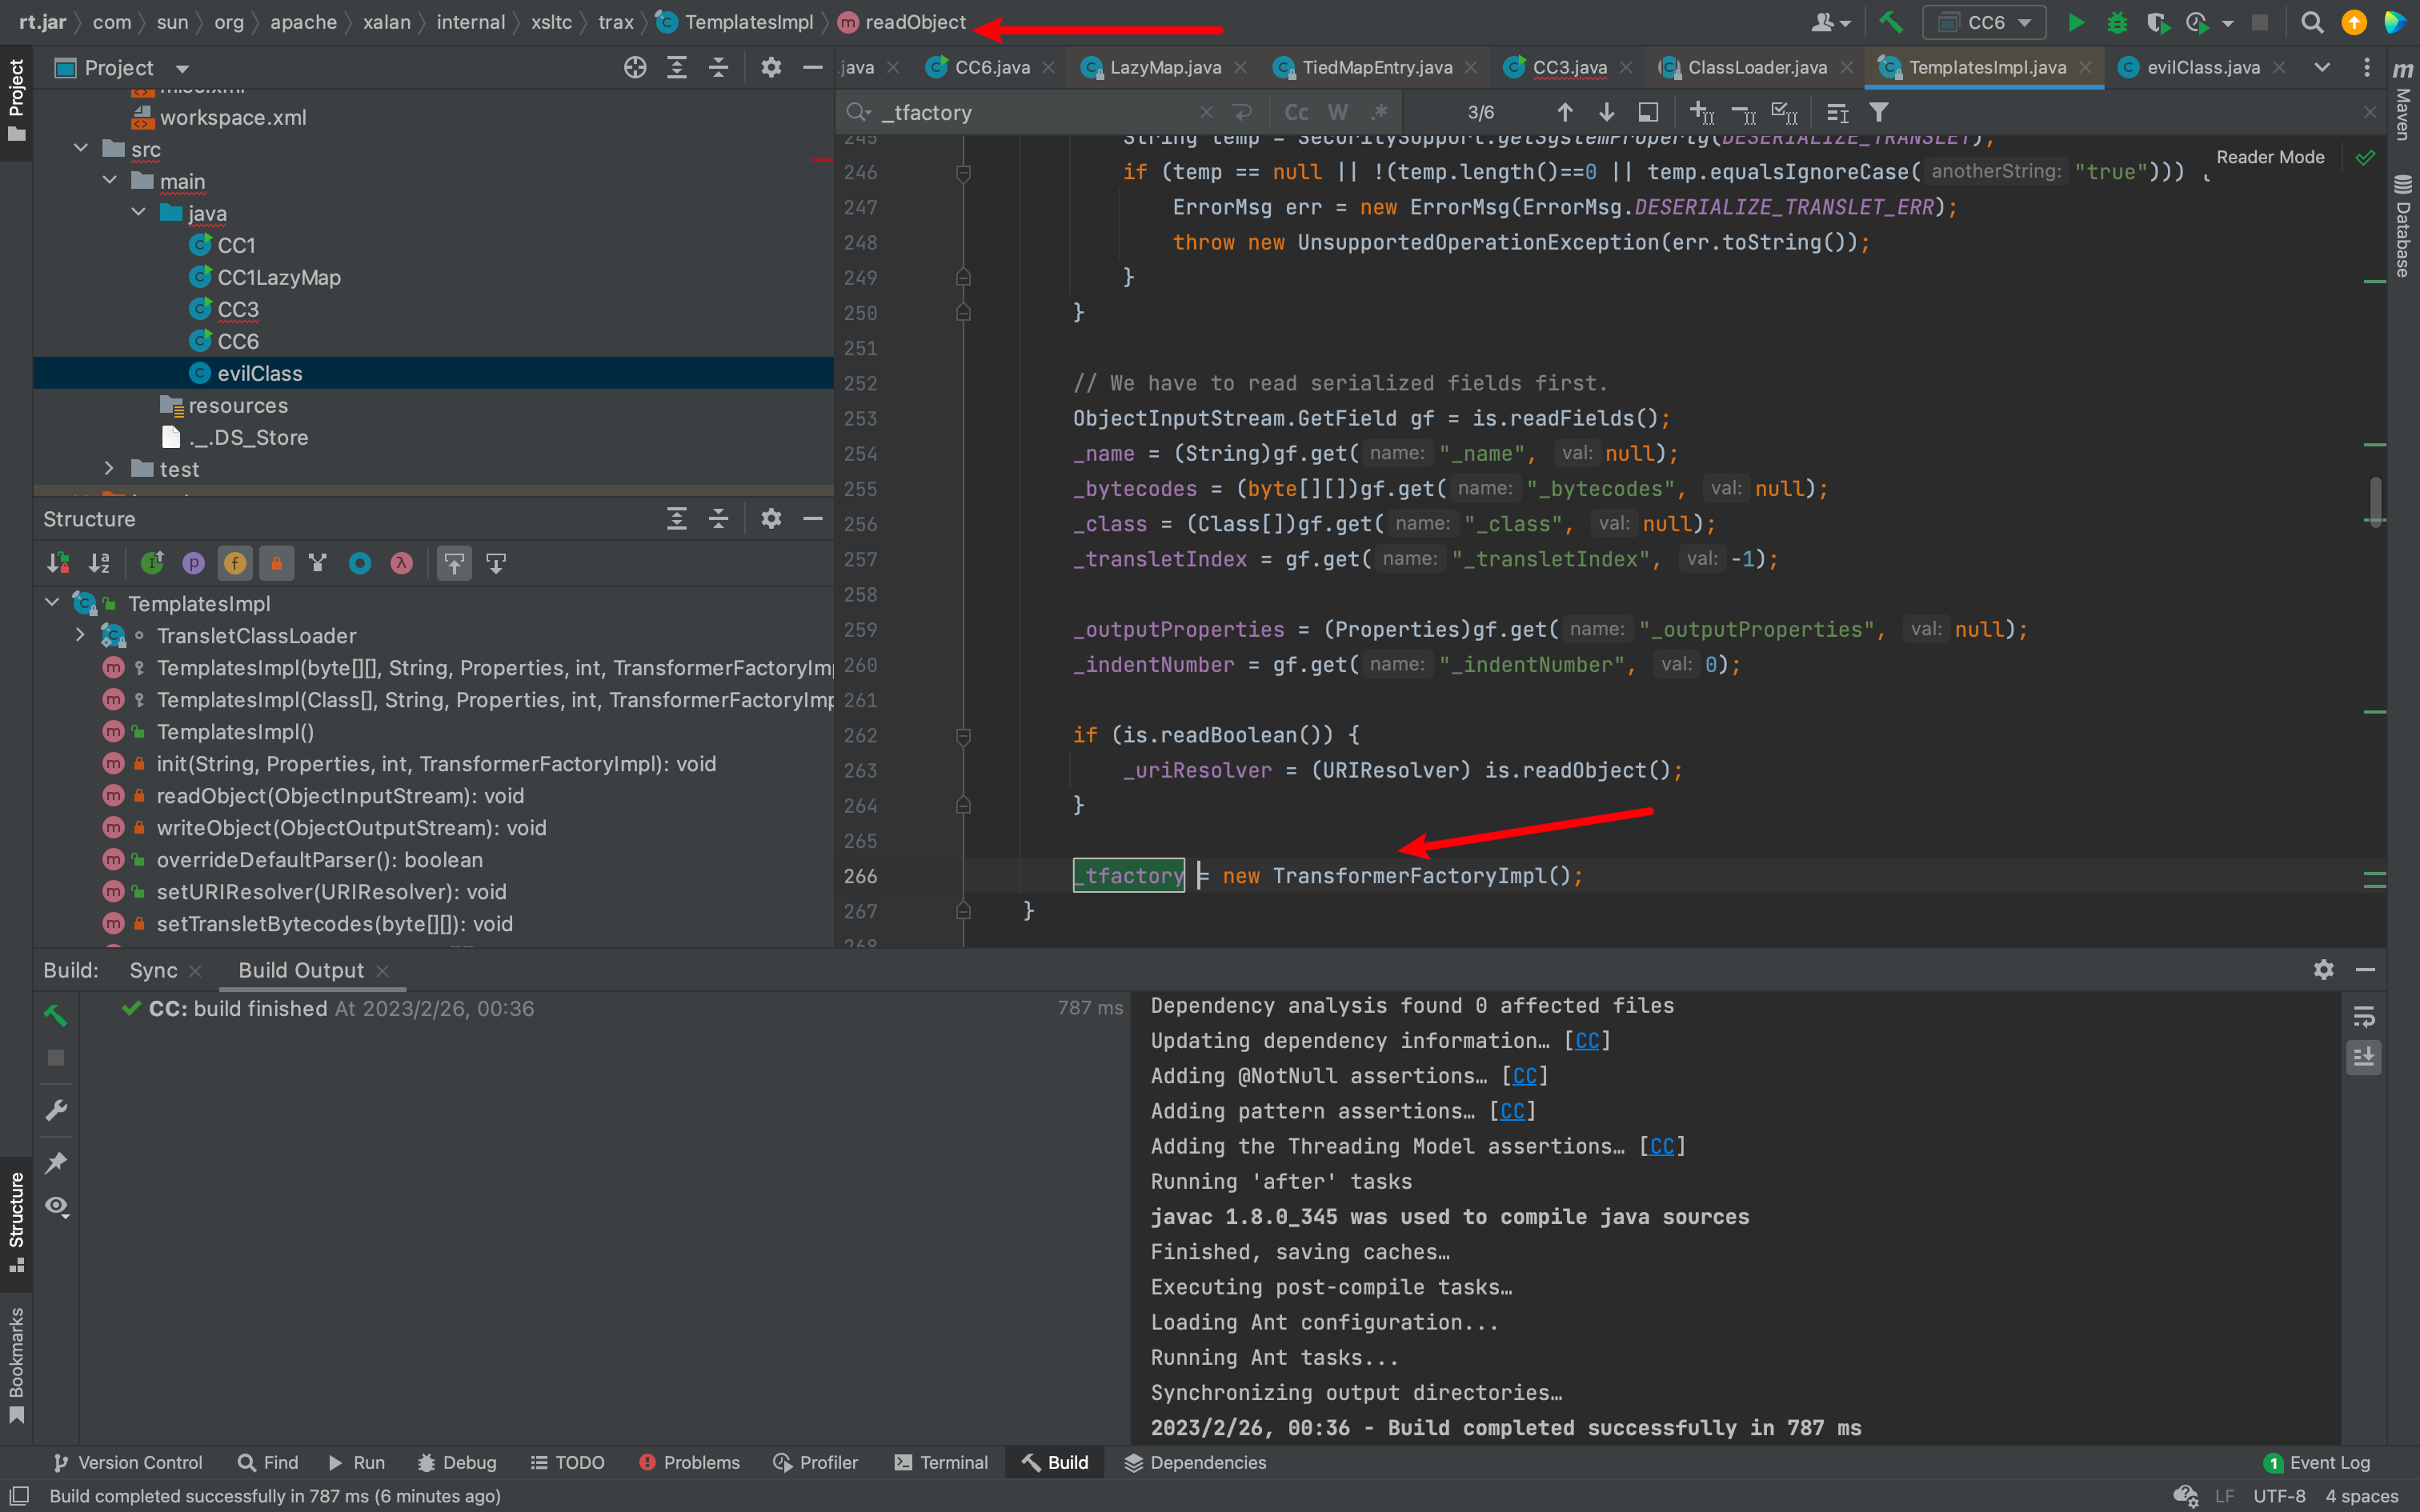This screenshot has height=1512, width=2420.
Task: Open the Problems tool window
Action: point(689,1462)
